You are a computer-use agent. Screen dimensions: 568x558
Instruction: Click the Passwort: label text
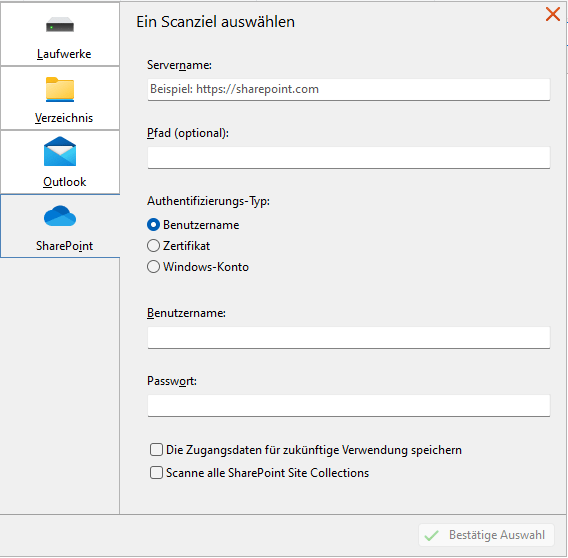172,381
